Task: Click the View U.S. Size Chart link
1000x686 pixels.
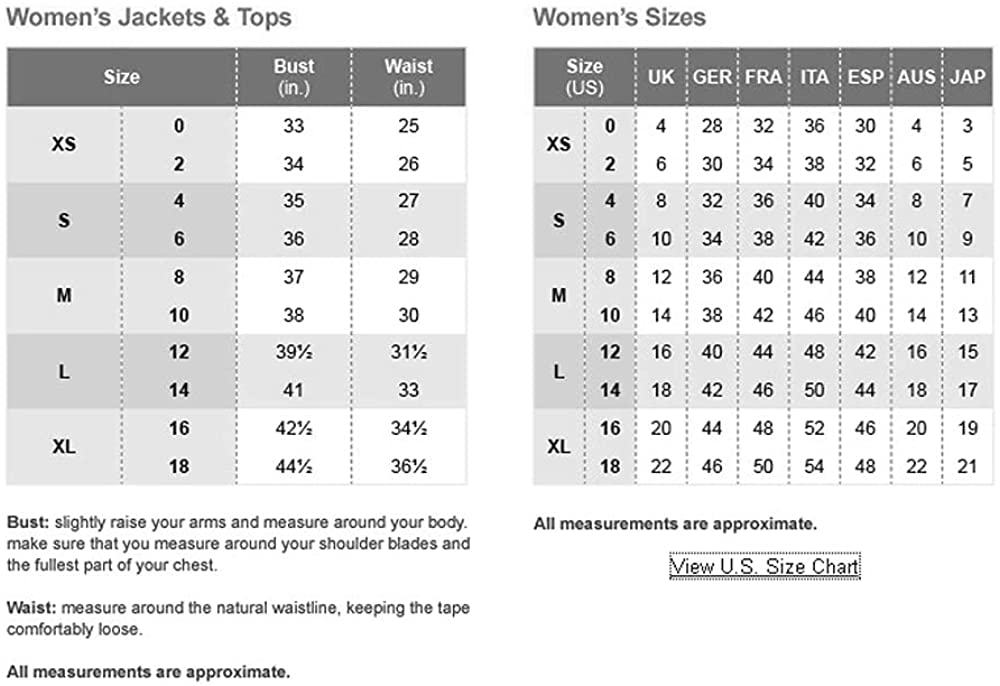Action: tap(764, 567)
